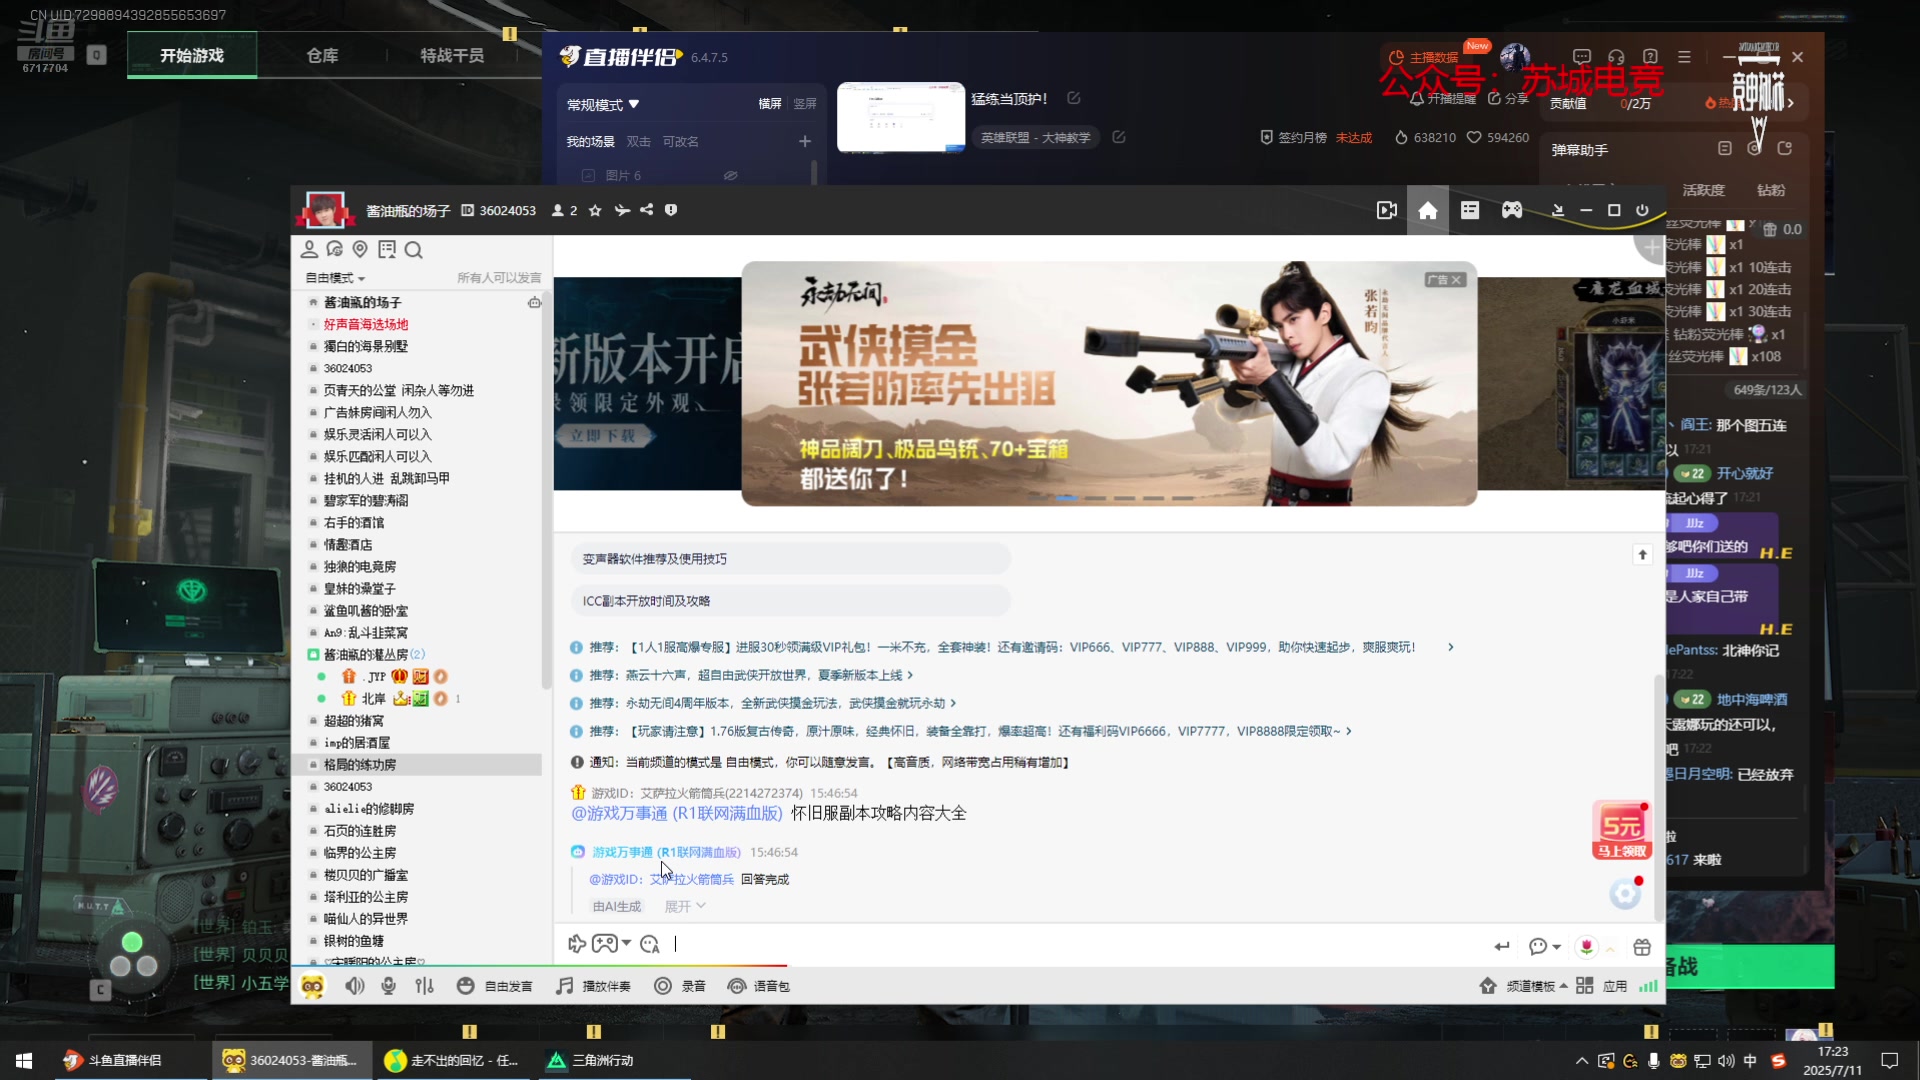Toggle visibility of the 图片 6 source
This screenshot has height=1080, width=1920.
tap(731, 175)
